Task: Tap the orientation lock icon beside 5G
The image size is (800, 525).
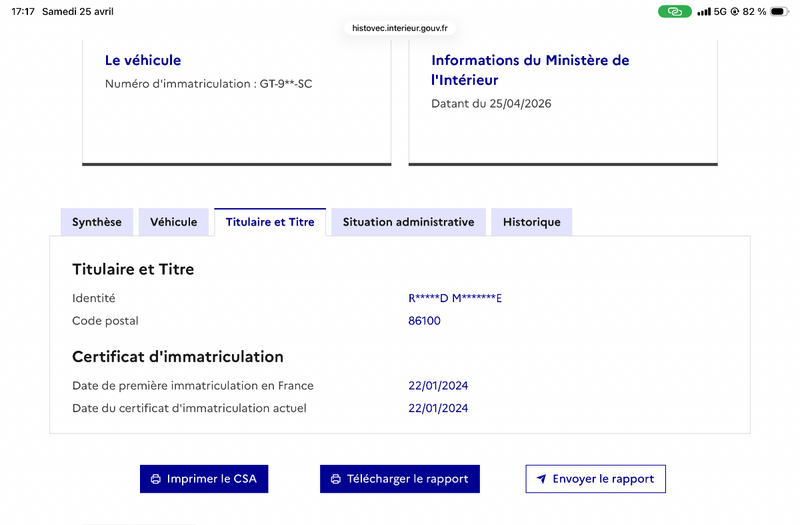Action: (735, 11)
